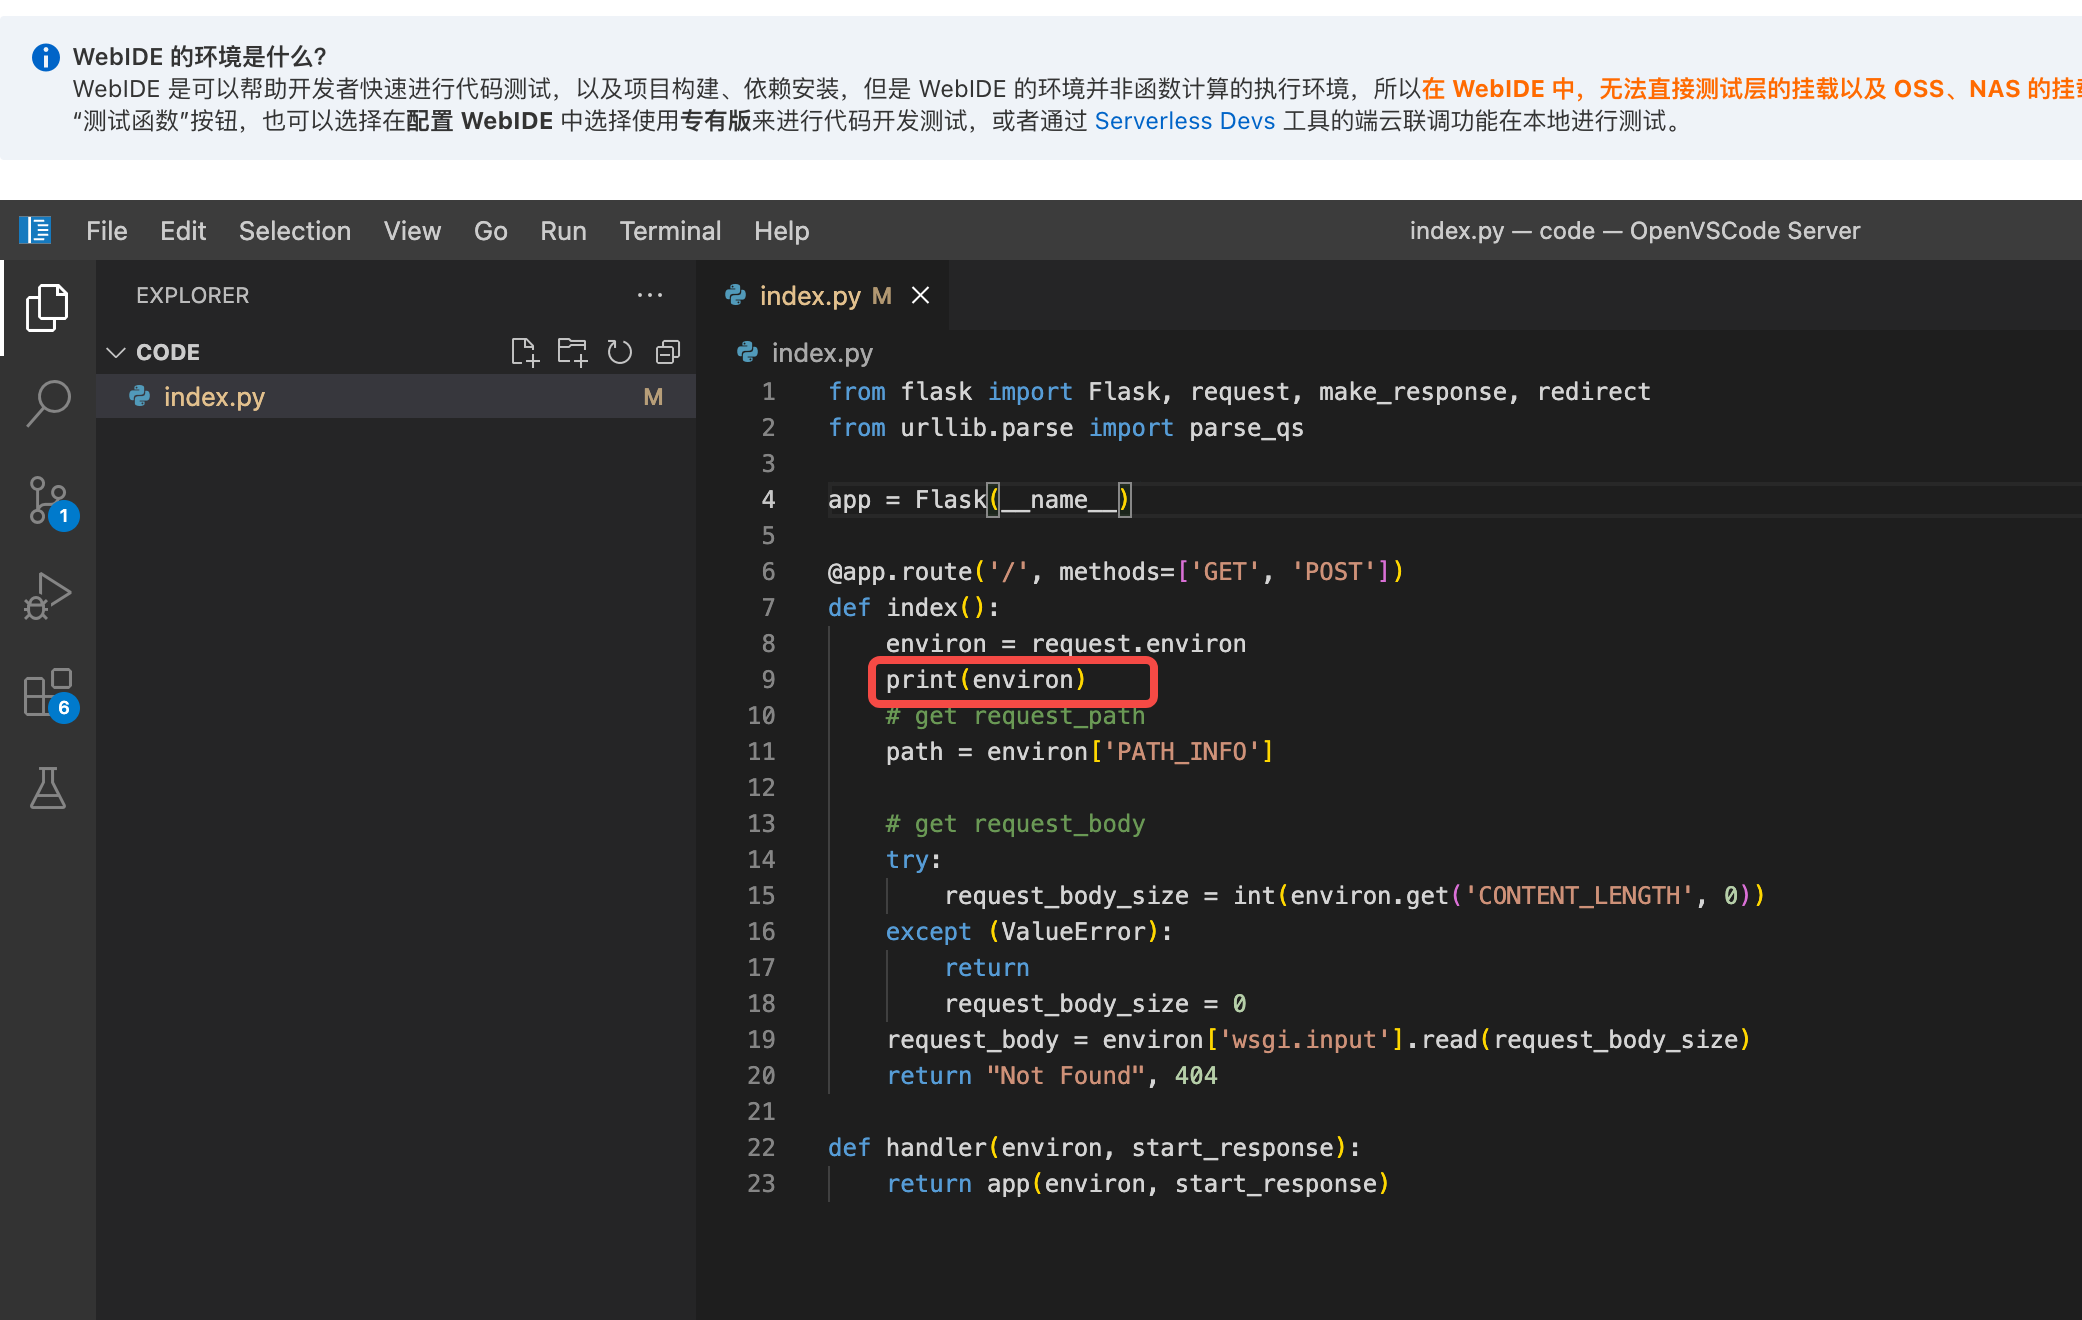Click the '# get request_body' comment
Image resolution: width=2082 pixels, height=1320 pixels.
[x=1015, y=823]
